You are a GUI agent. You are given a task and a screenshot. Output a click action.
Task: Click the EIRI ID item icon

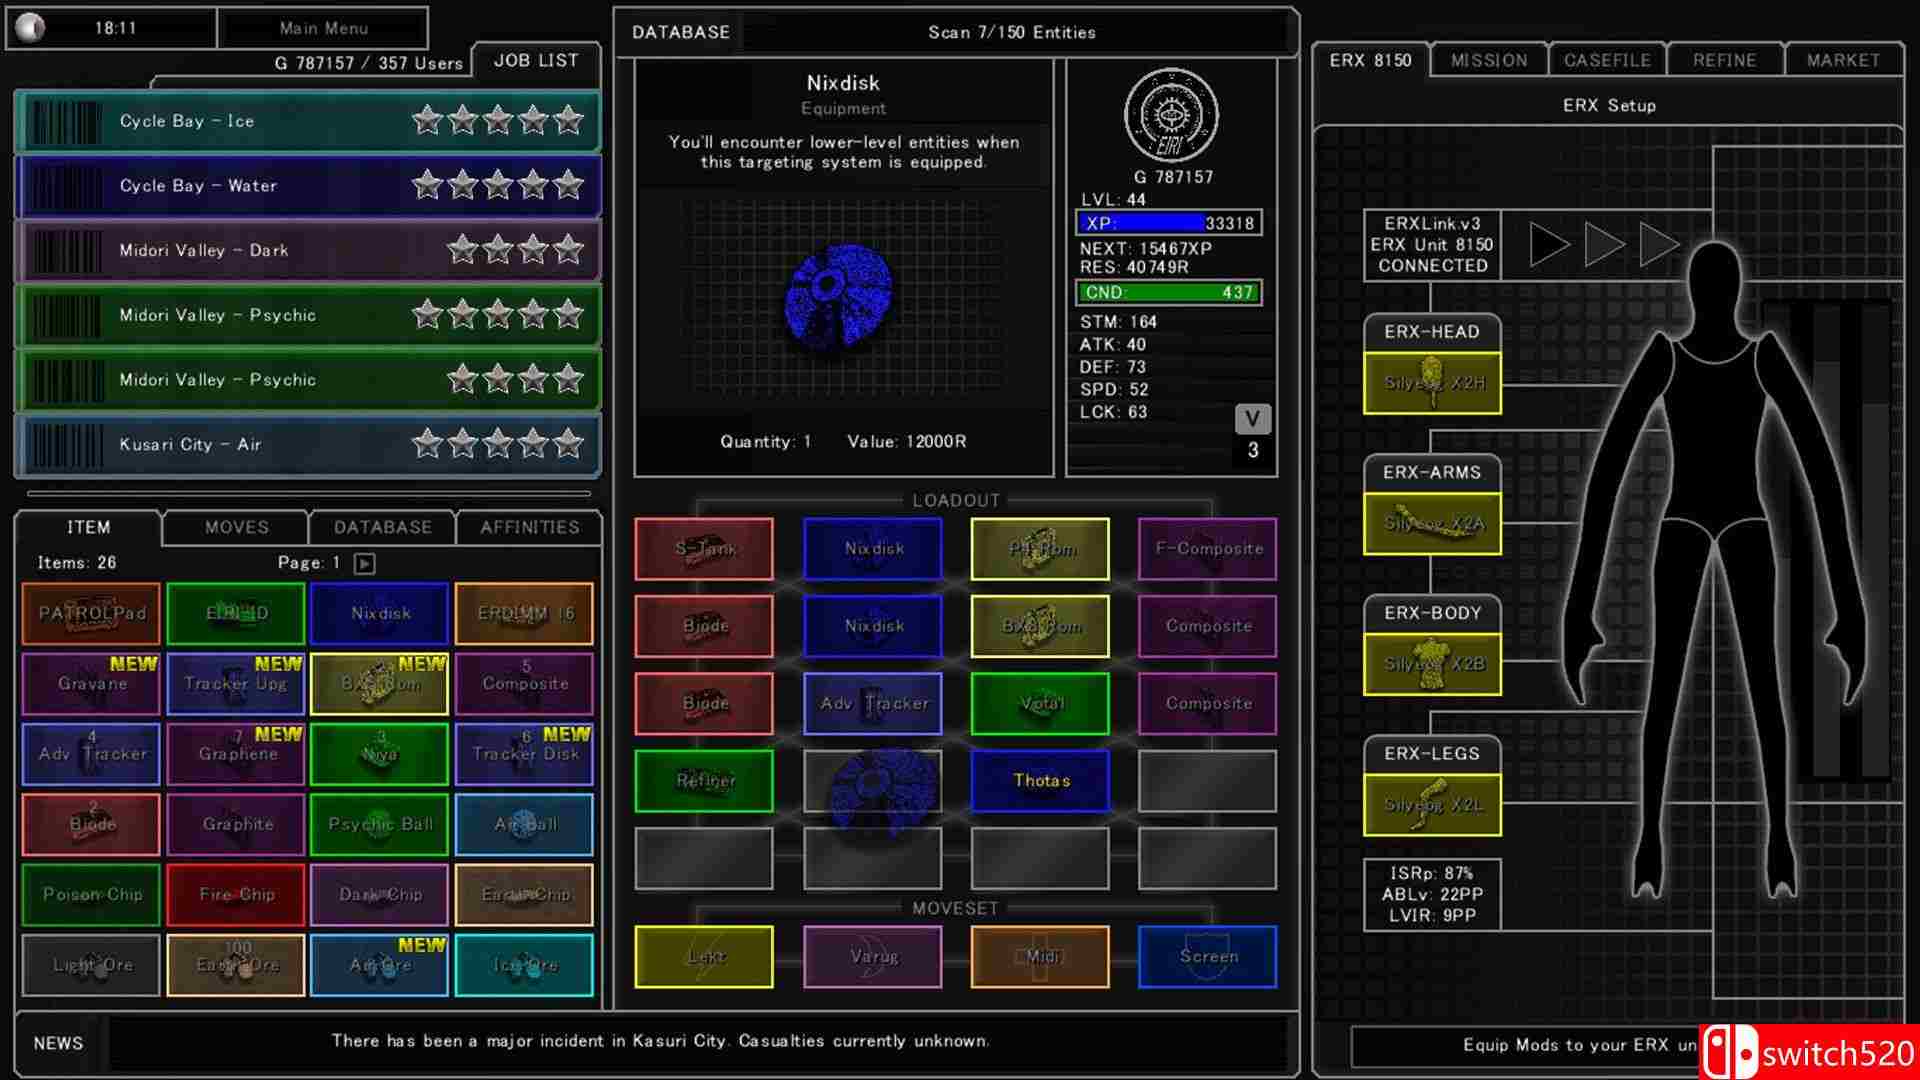pyautogui.click(x=236, y=613)
